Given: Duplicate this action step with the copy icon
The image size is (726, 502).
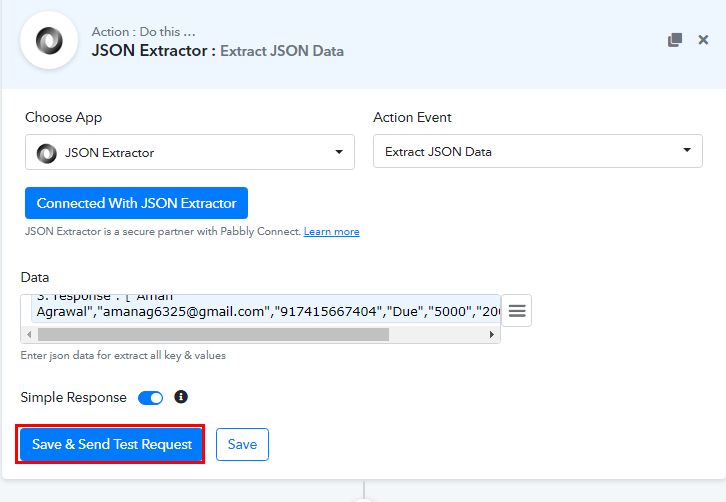Looking at the screenshot, I should coord(675,40).
